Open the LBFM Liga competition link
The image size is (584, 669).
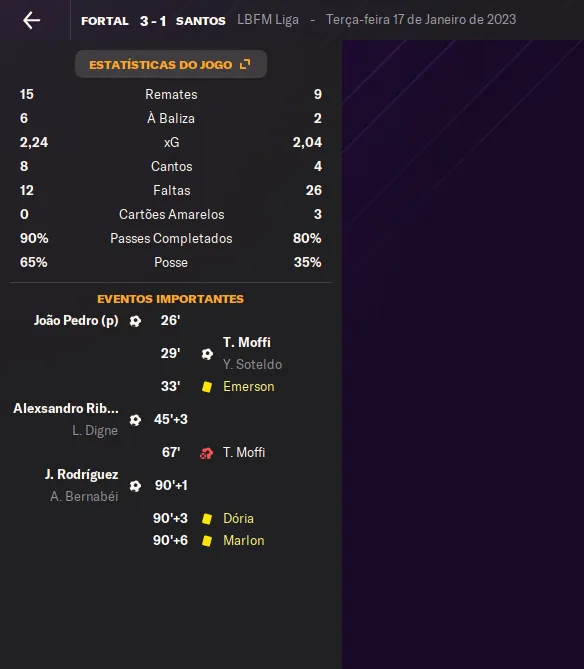point(268,20)
